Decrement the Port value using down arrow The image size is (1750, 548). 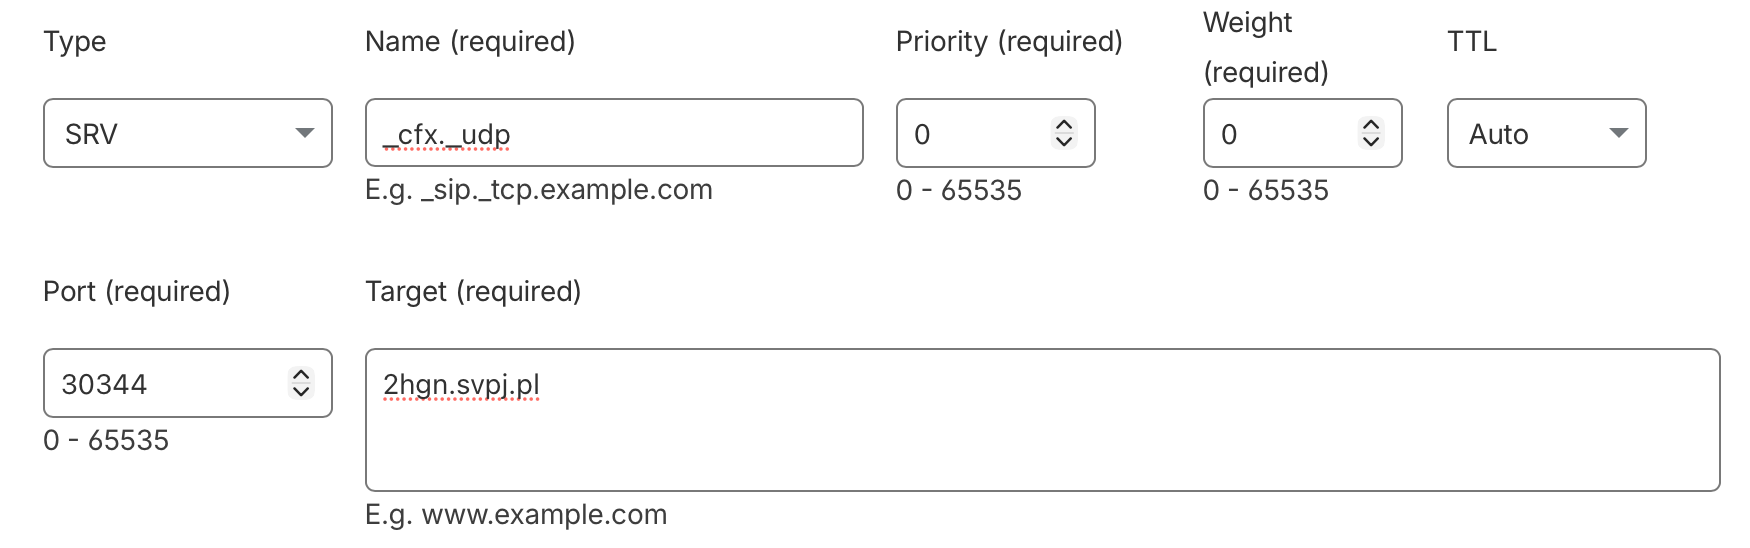[x=301, y=391]
